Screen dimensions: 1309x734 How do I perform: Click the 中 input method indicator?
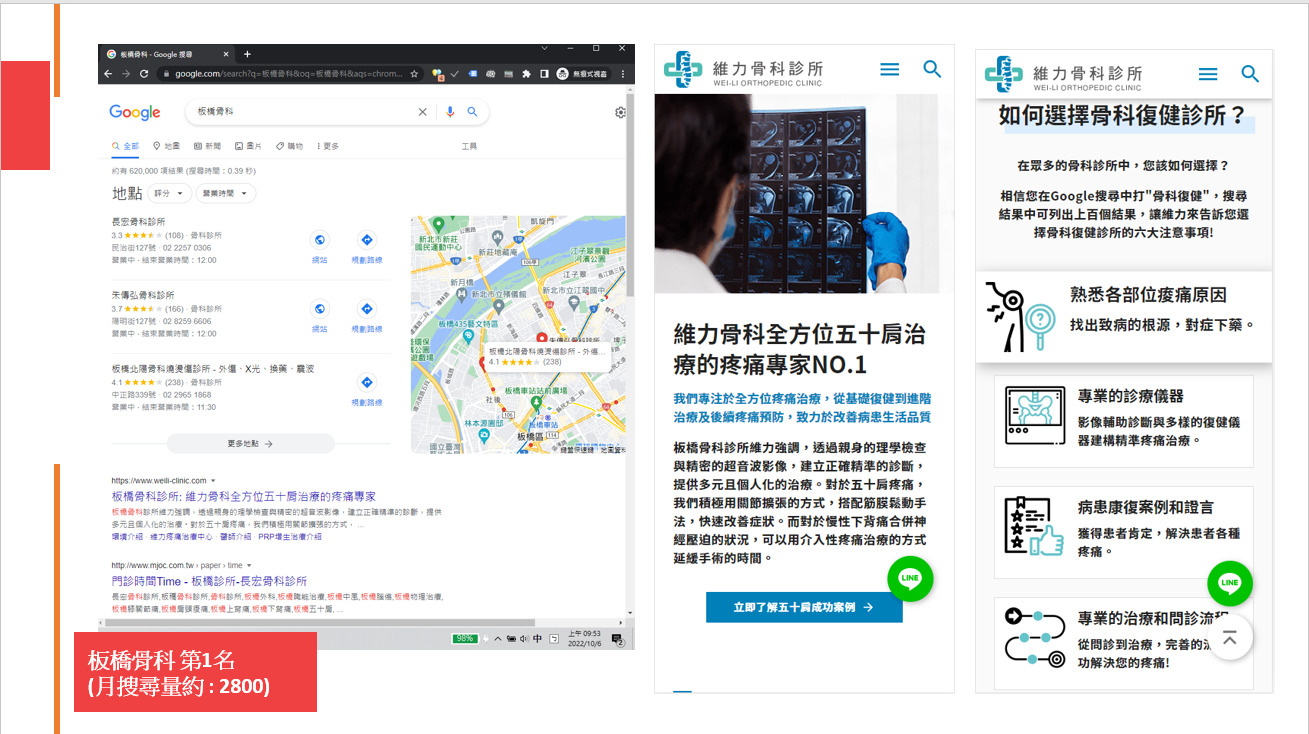pos(537,638)
